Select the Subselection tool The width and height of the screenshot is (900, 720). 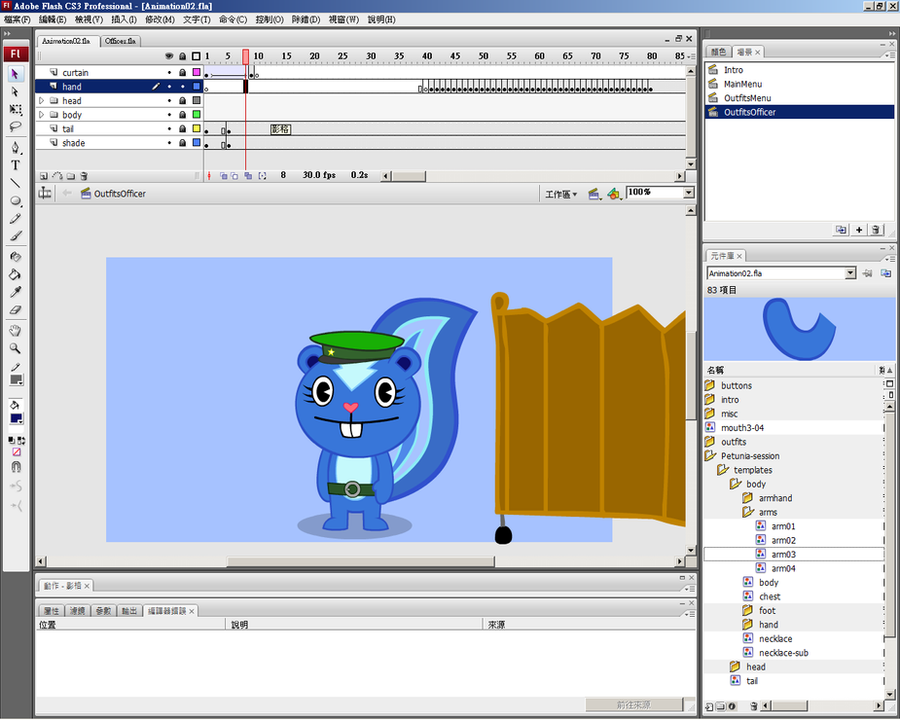15,92
